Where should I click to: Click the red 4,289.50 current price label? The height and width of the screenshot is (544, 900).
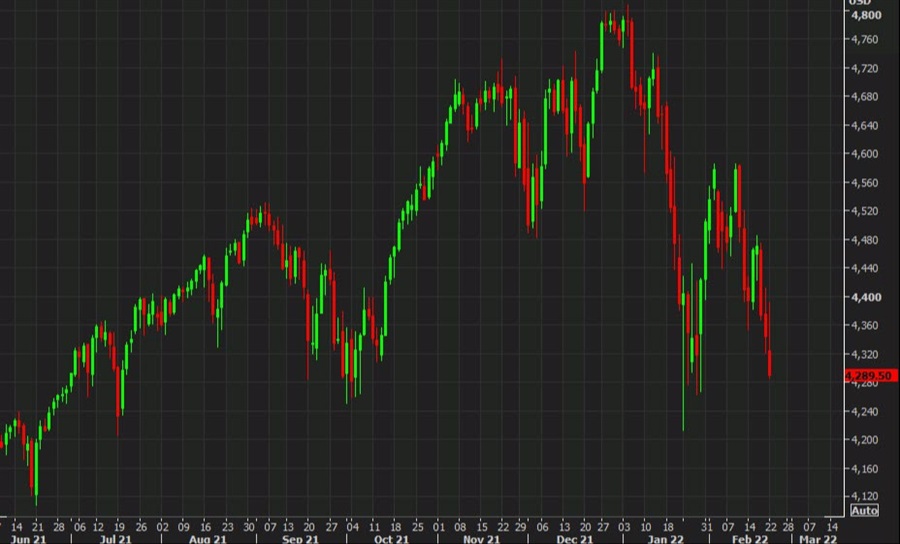click(x=868, y=375)
